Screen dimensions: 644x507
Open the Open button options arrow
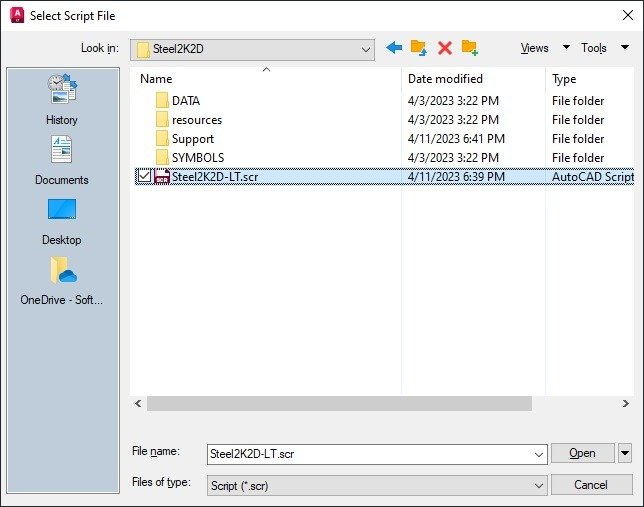625,453
